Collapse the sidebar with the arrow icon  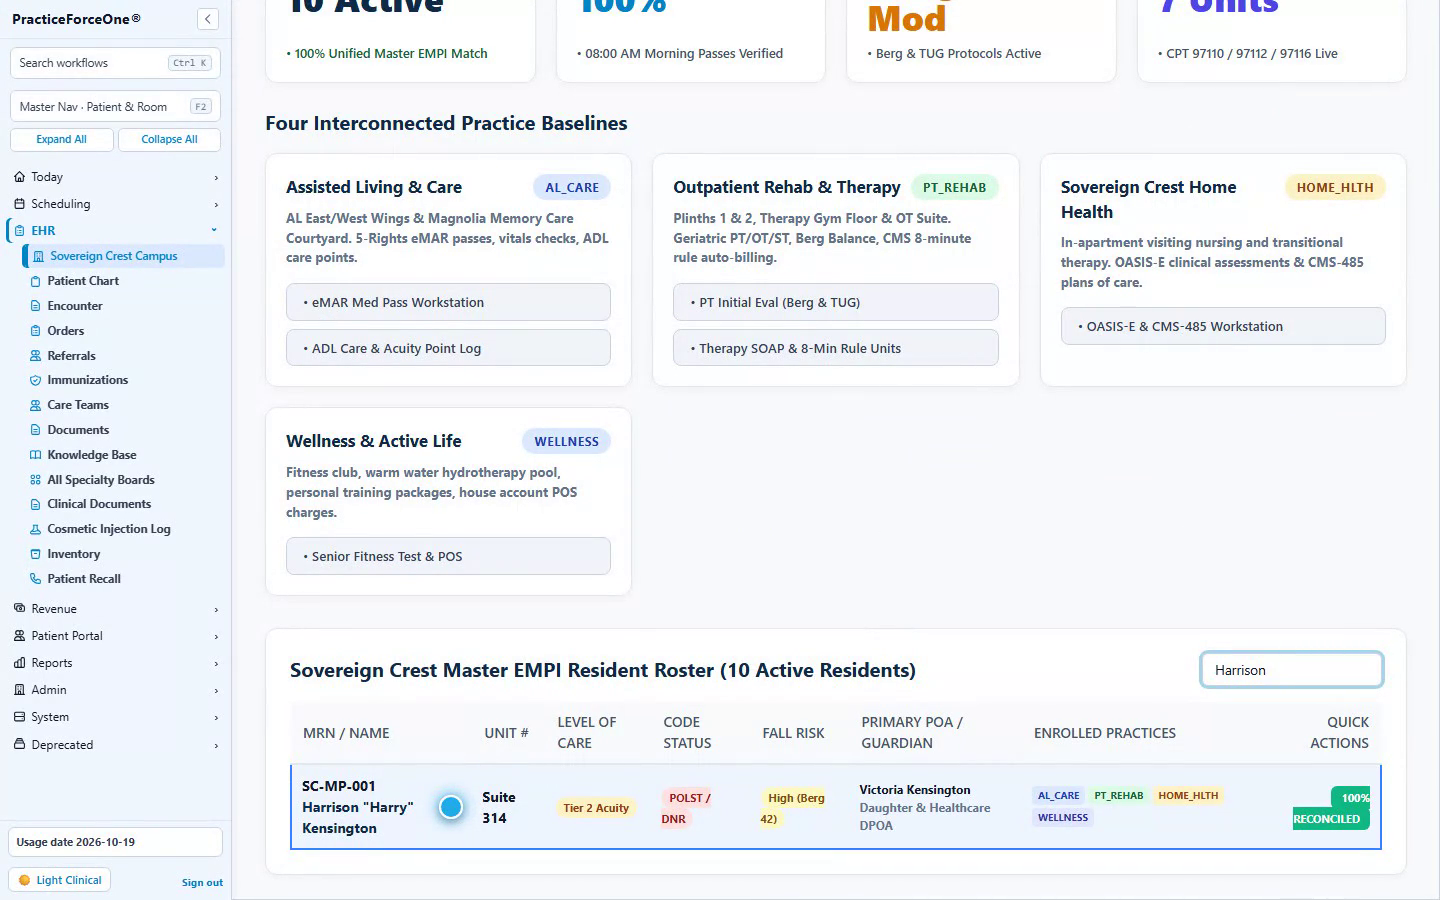(208, 19)
